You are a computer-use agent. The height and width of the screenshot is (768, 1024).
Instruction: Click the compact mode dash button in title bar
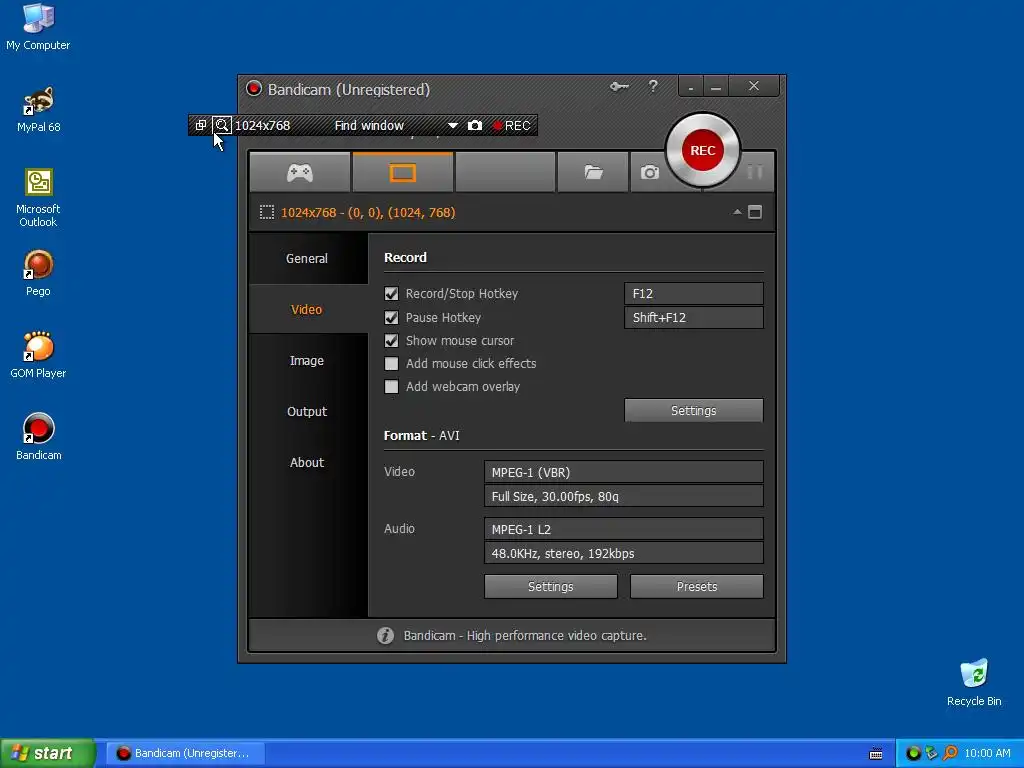691,86
